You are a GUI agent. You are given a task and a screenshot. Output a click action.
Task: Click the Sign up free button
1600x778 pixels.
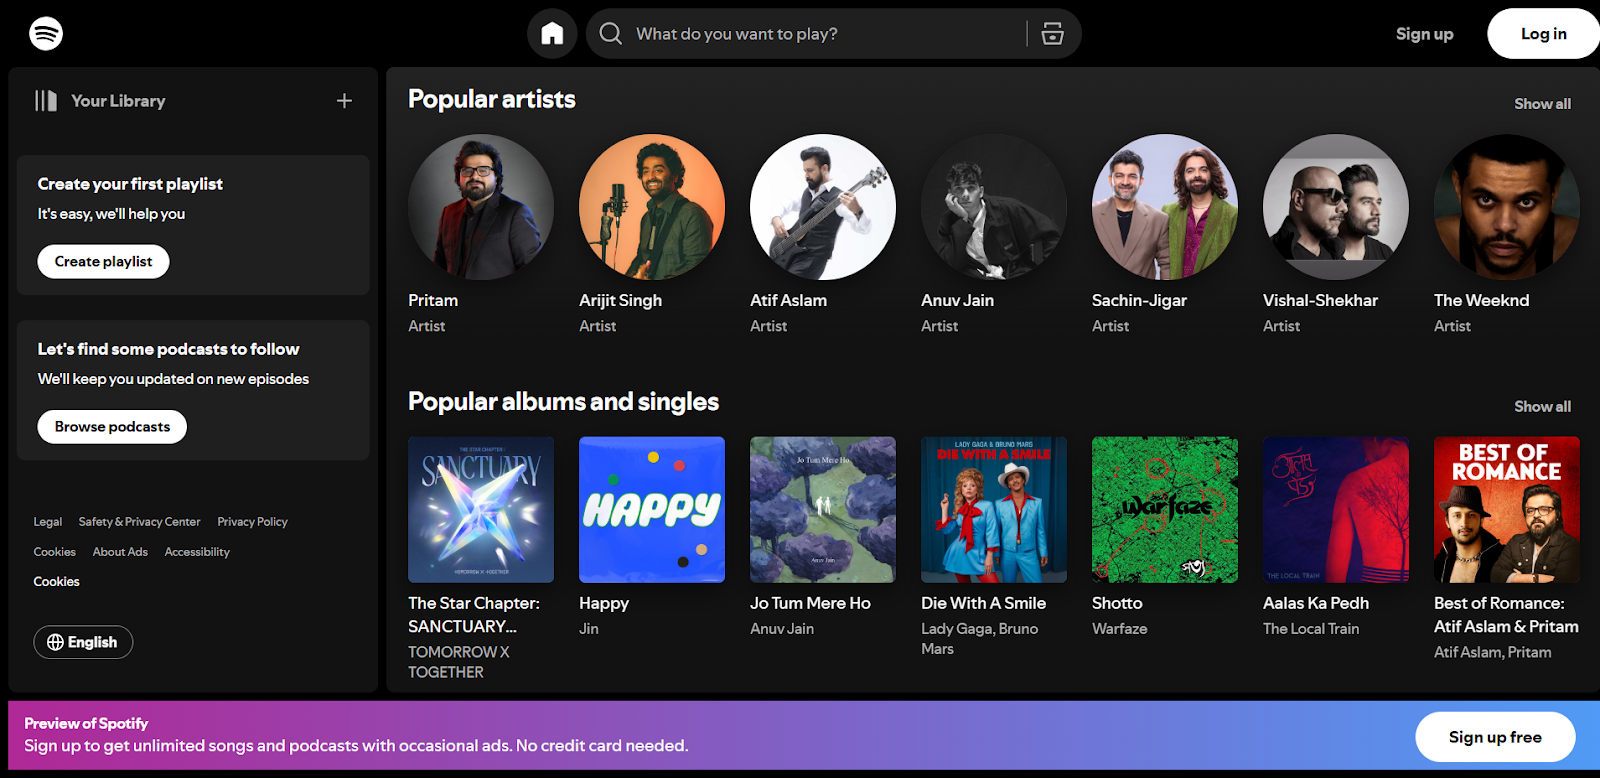[x=1495, y=737]
